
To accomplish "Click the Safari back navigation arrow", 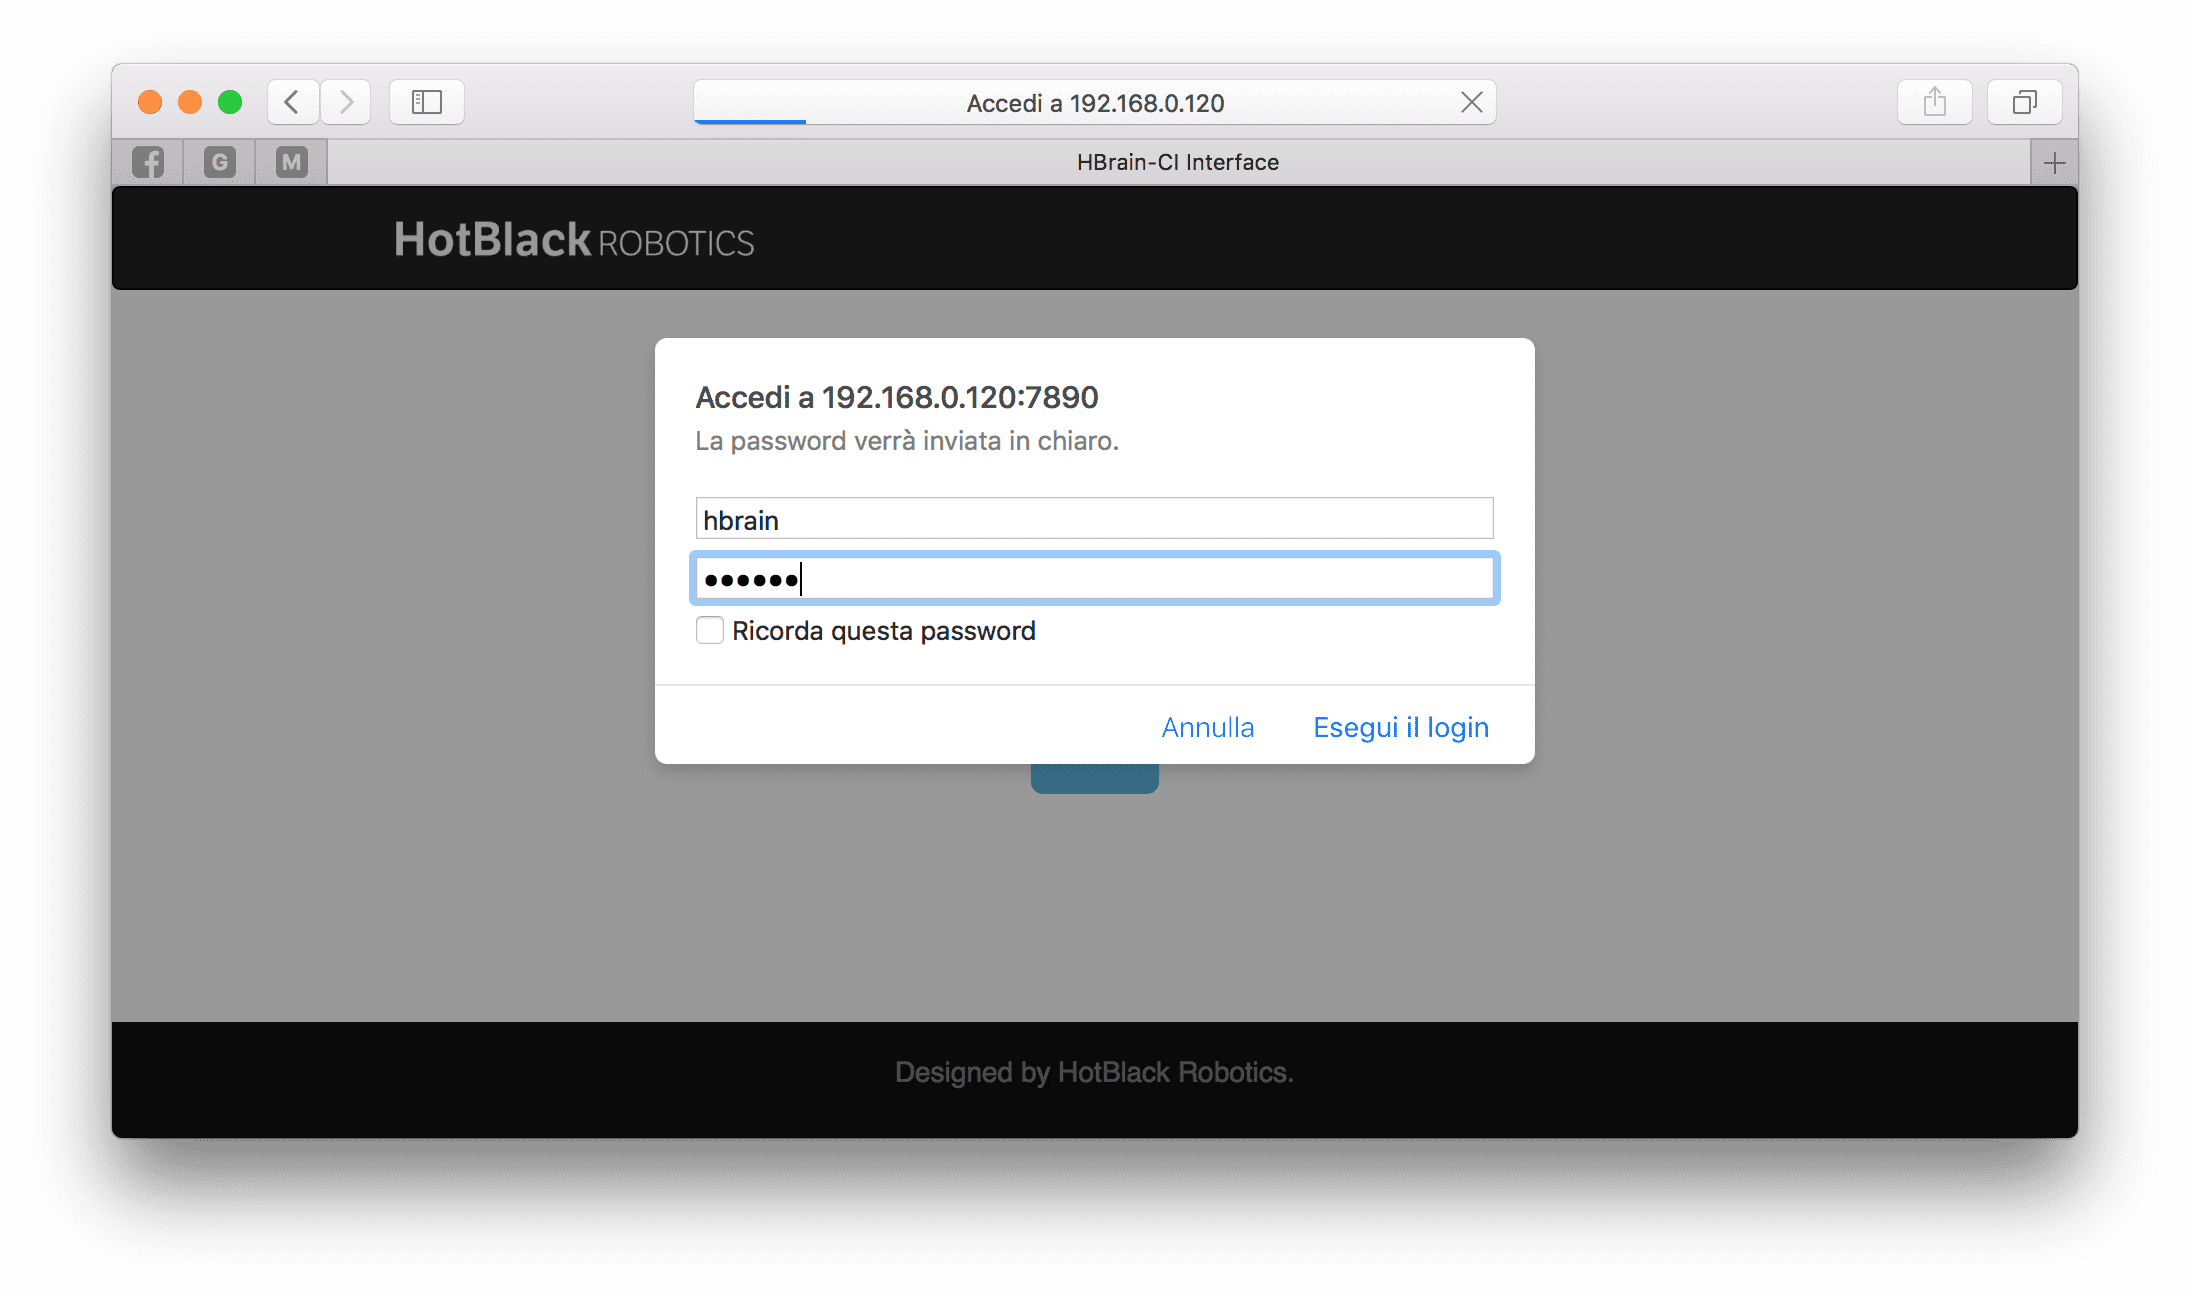I will [x=292, y=102].
